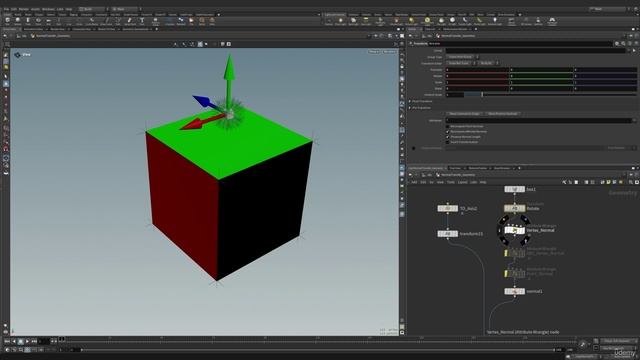
Task: Open the Group Type dropdown
Action: 462,57
